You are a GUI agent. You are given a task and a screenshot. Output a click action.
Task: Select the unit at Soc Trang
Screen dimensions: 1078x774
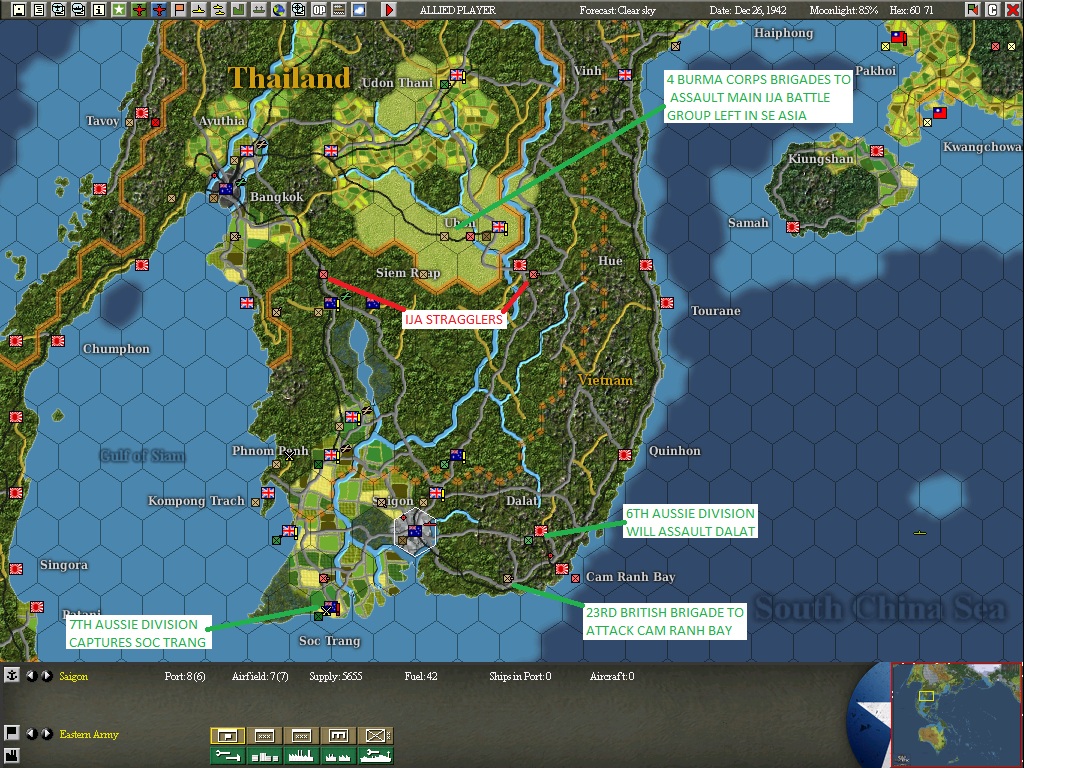(x=331, y=607)
